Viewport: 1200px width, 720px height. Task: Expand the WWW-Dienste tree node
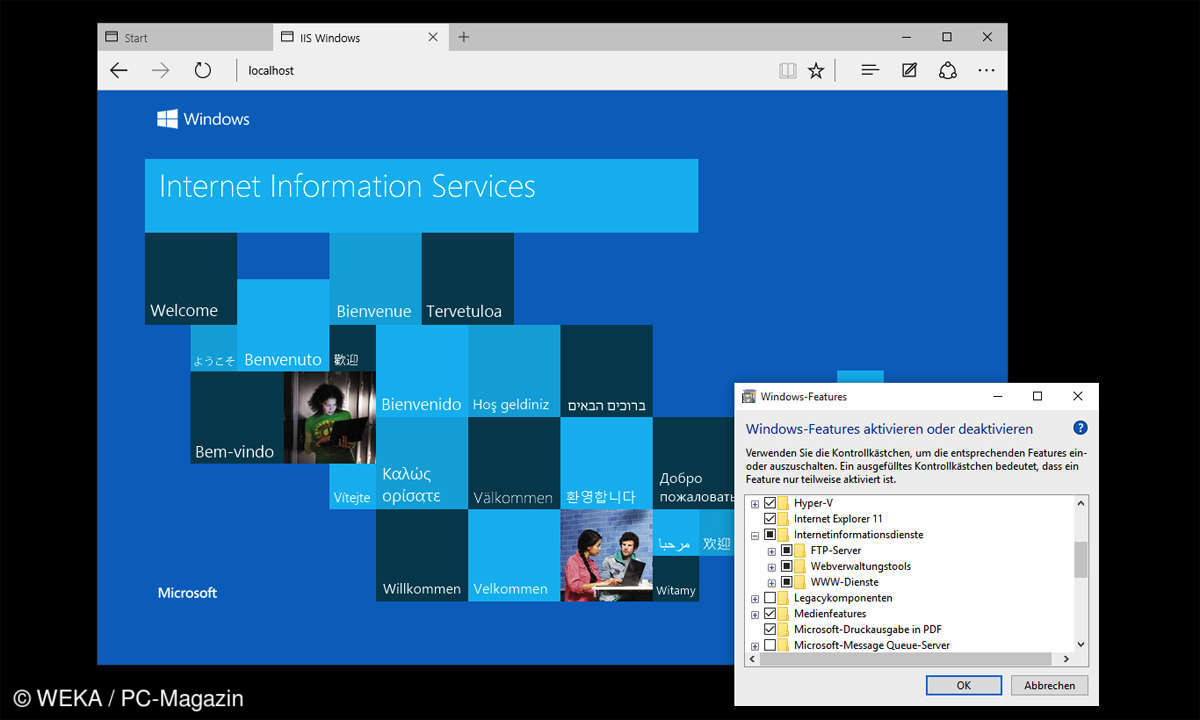coord(771,582)
